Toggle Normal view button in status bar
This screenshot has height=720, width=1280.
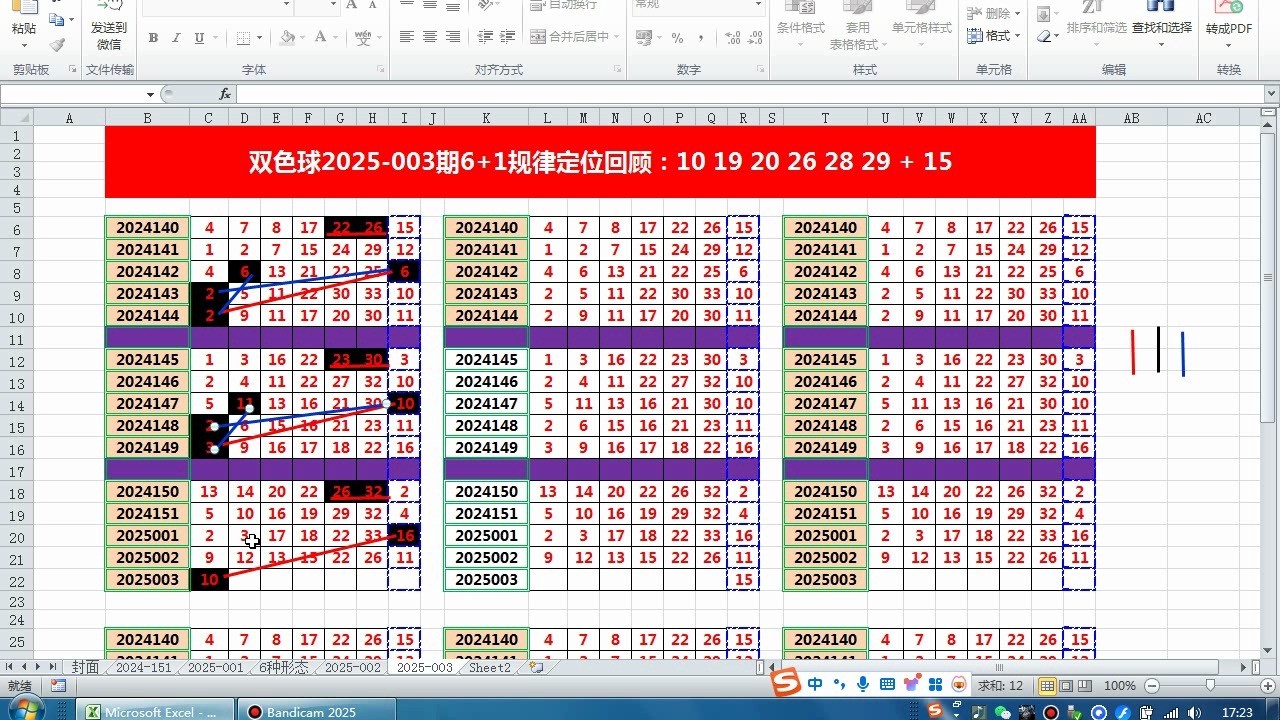point(1047,686)
